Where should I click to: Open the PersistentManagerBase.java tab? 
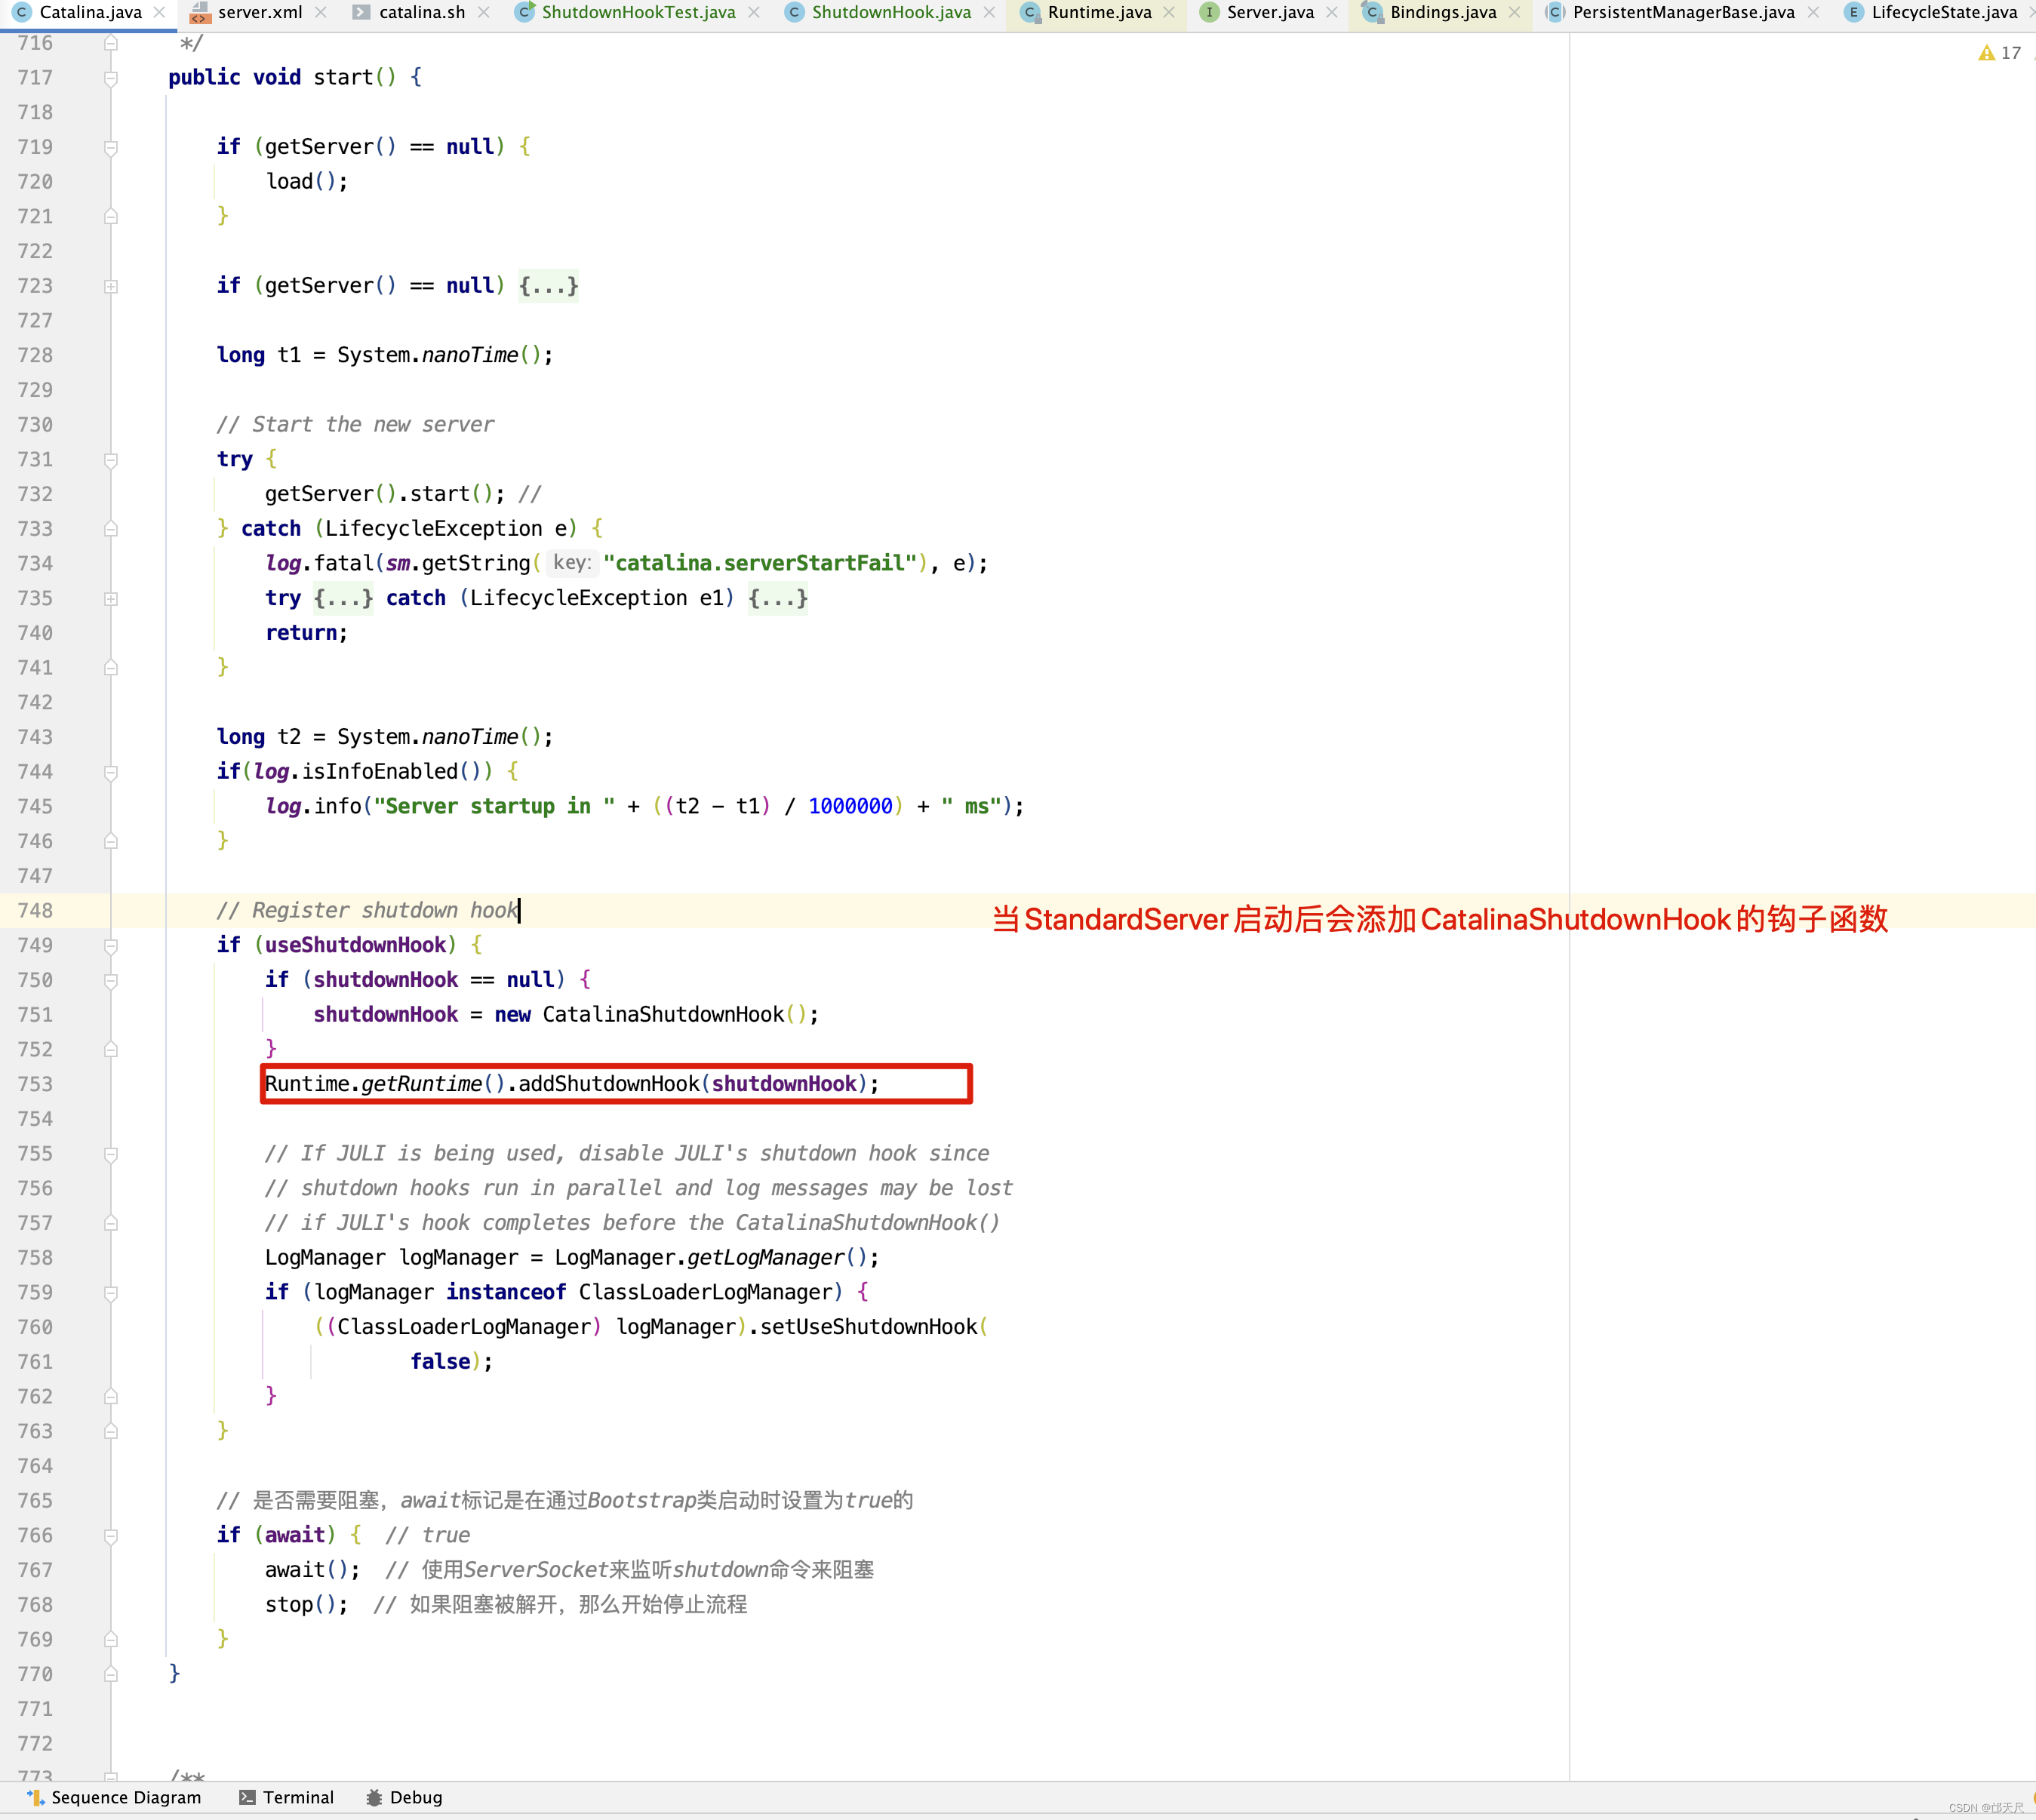(1683, 12)
